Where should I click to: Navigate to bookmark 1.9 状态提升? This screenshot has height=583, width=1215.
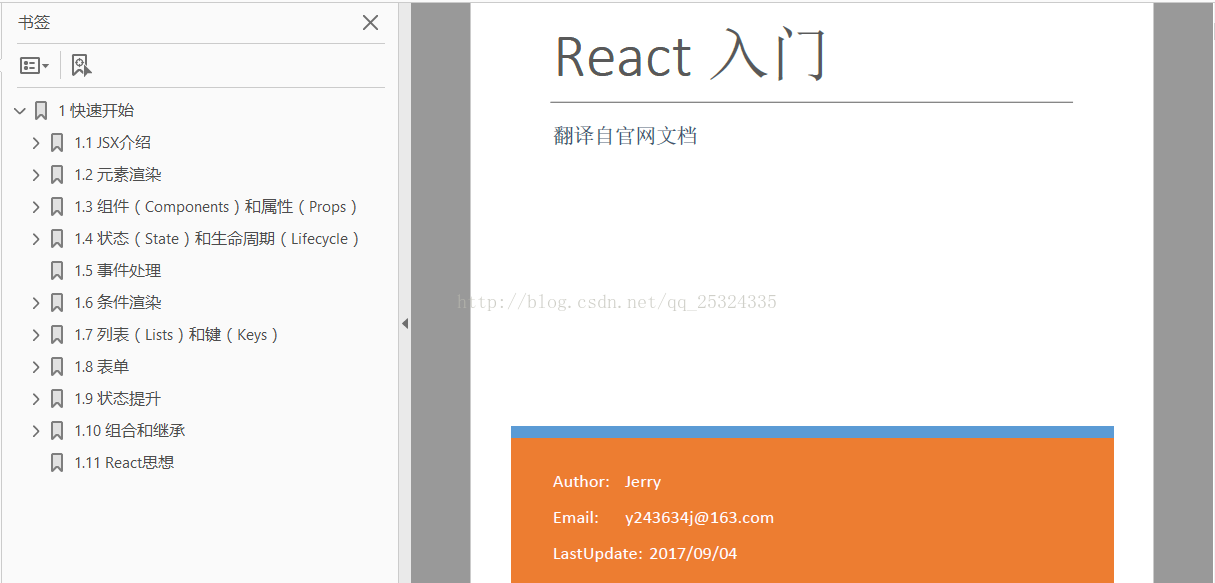click(x=118, y=399)
